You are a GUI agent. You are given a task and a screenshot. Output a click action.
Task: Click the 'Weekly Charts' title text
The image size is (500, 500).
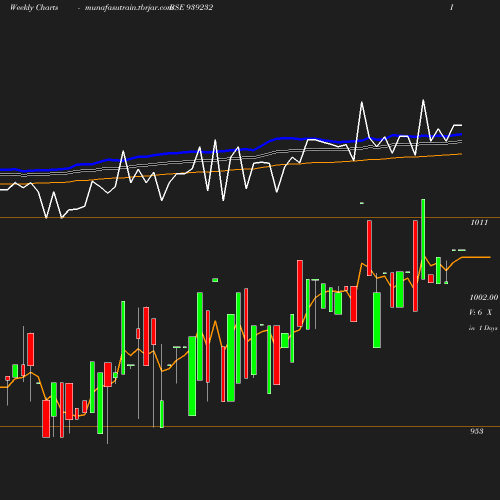click(x=34, y=8)
